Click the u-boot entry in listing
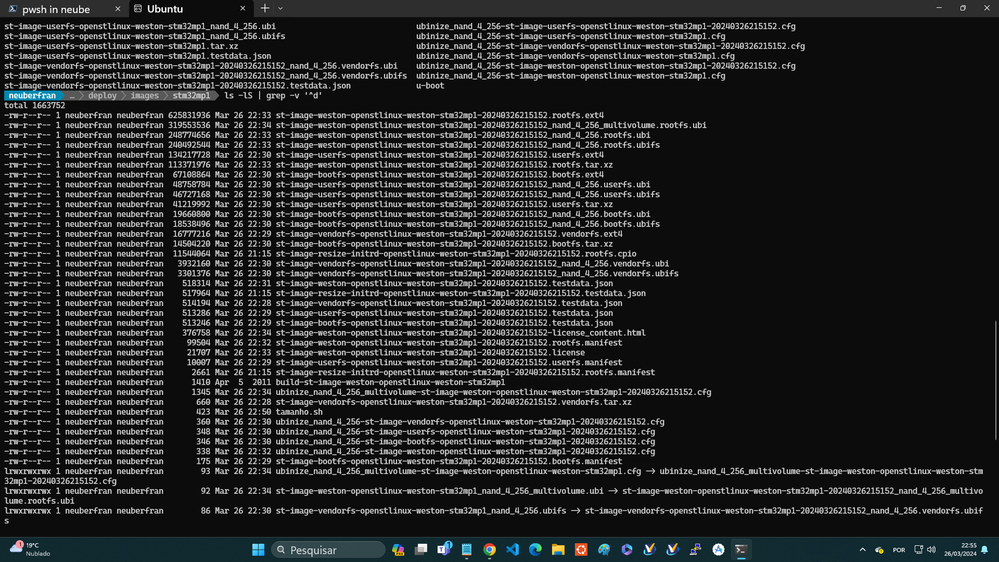Screen dimensions: 999x562 (x=430, y=86)
